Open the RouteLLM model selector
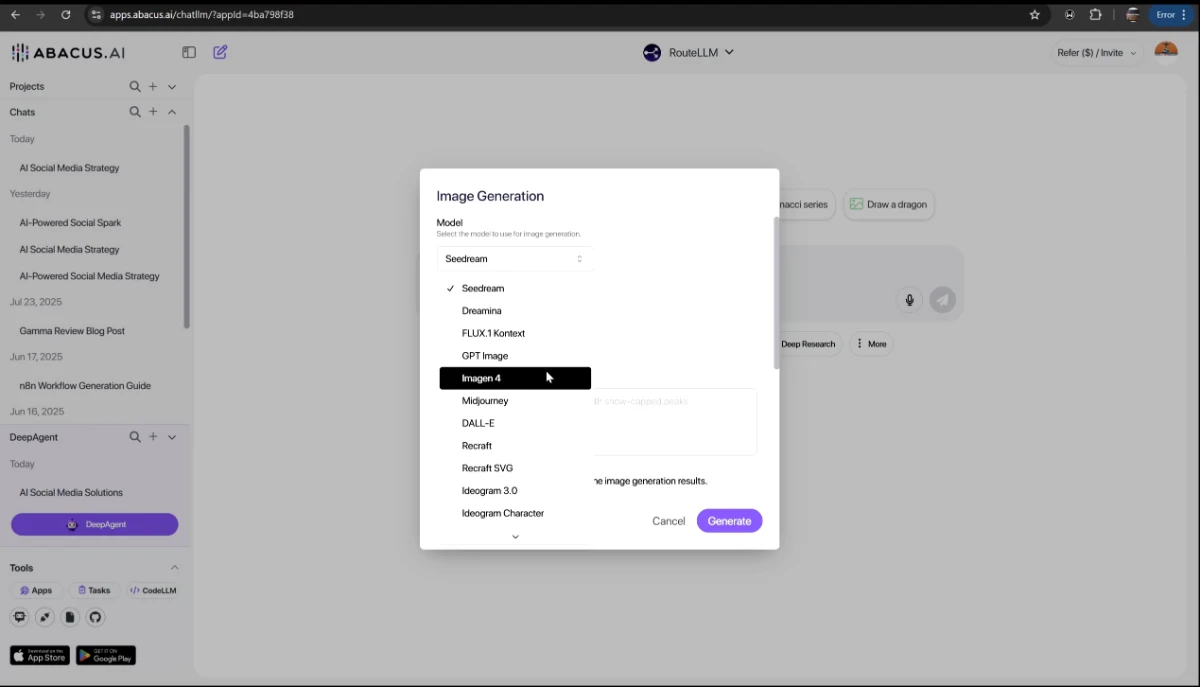 688,52
